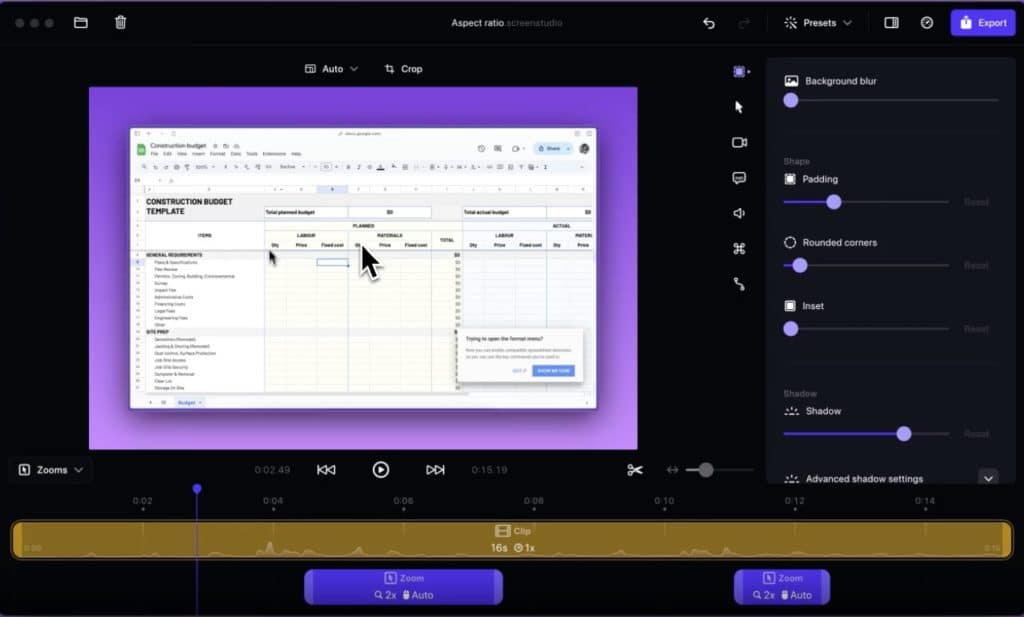This screenshot has width=1024, height=617.
Task: Adjust the Shadow slider handle
Action: coord(904,434)
